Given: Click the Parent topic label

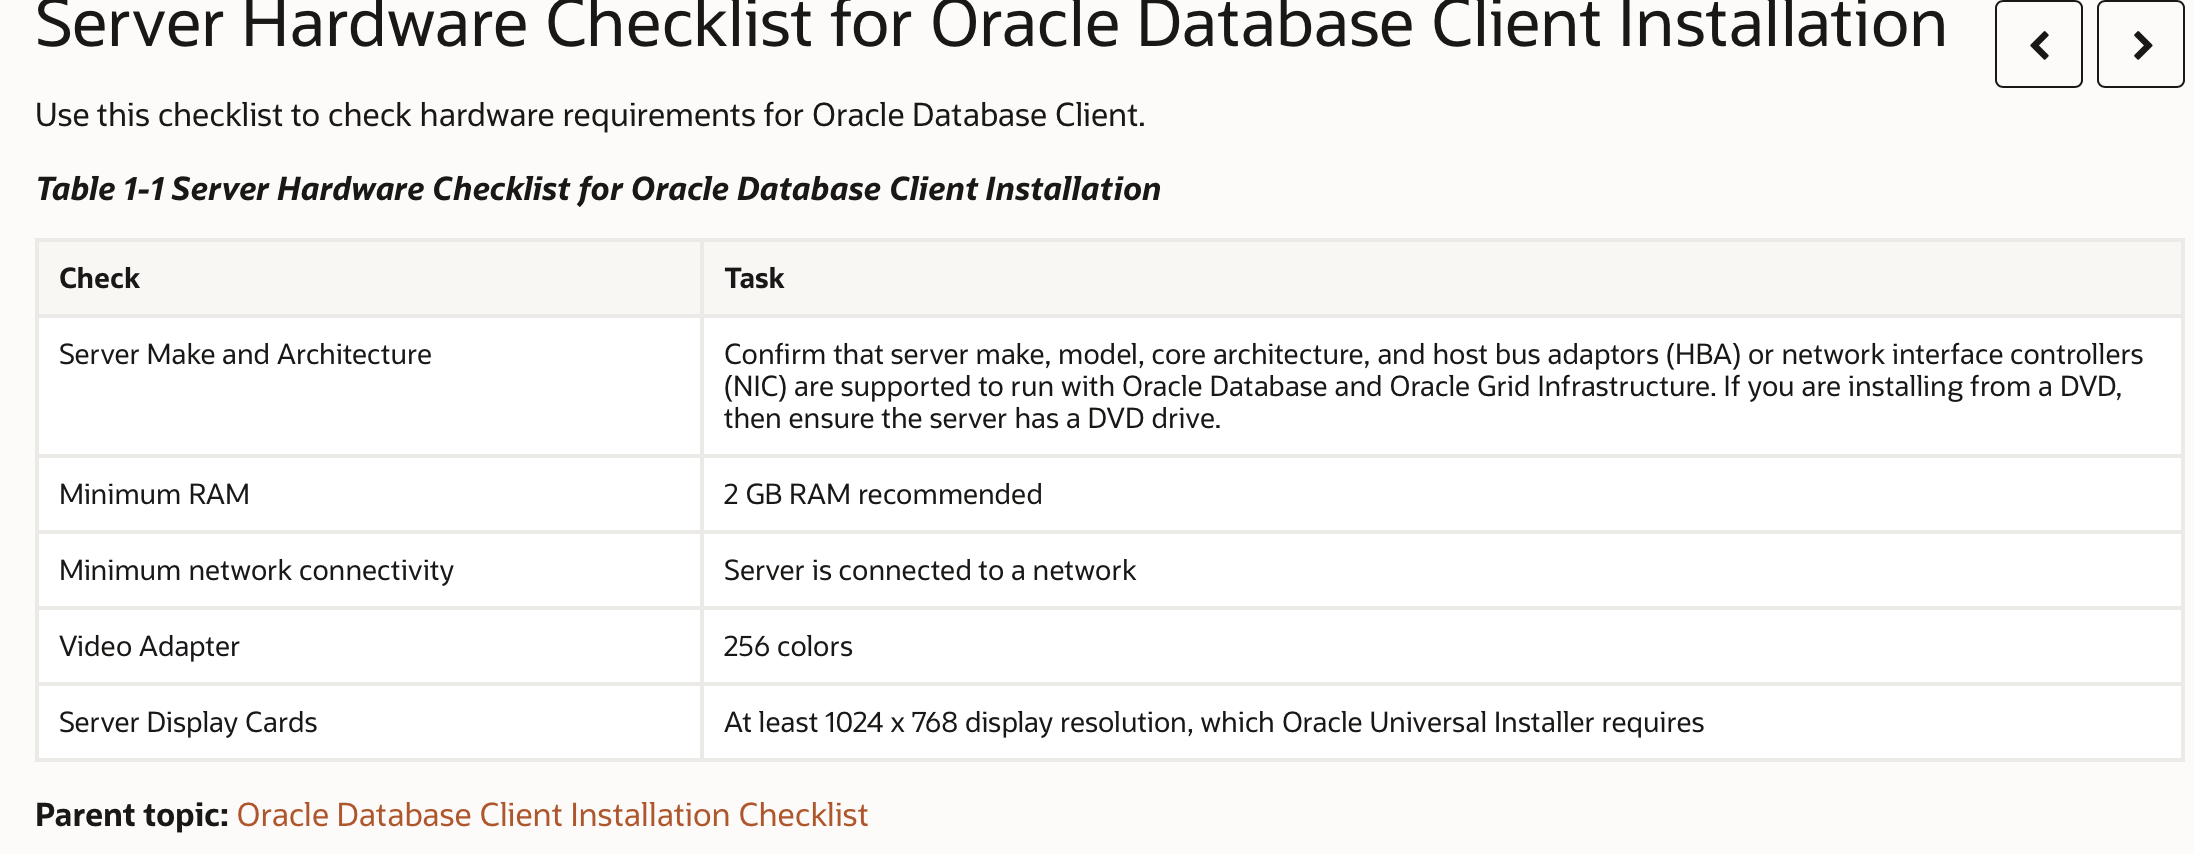Looking at the screenshot, I should pos(132,815).
